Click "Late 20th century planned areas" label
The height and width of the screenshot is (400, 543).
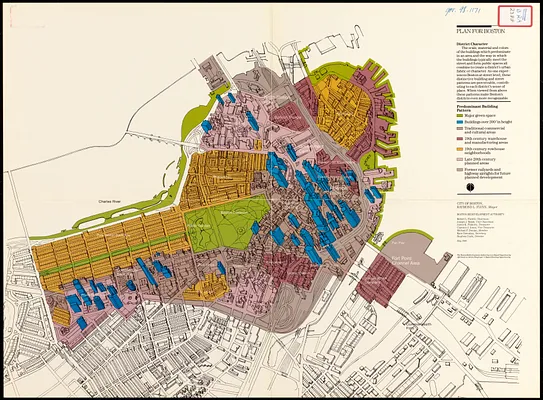click(x=480, y=161)
